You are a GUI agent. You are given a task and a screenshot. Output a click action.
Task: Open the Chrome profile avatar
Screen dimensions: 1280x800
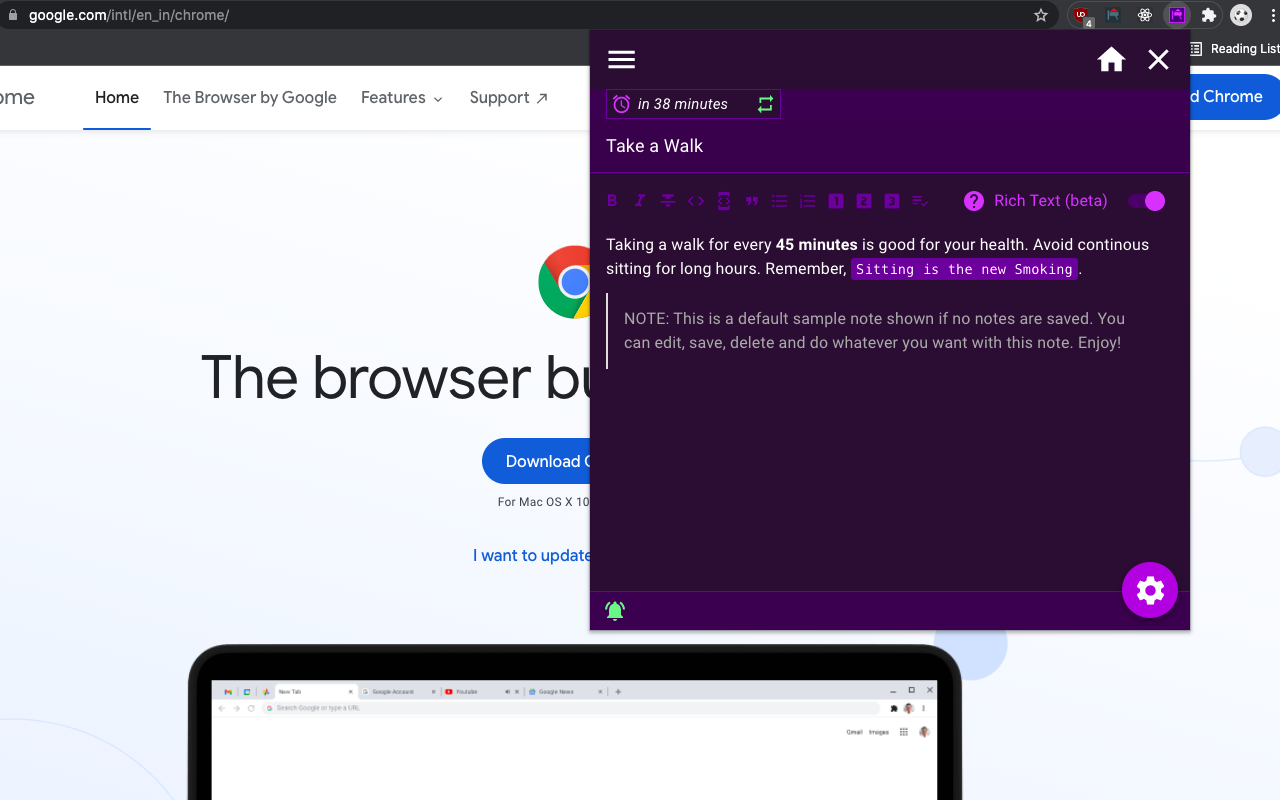(1241, 15)
